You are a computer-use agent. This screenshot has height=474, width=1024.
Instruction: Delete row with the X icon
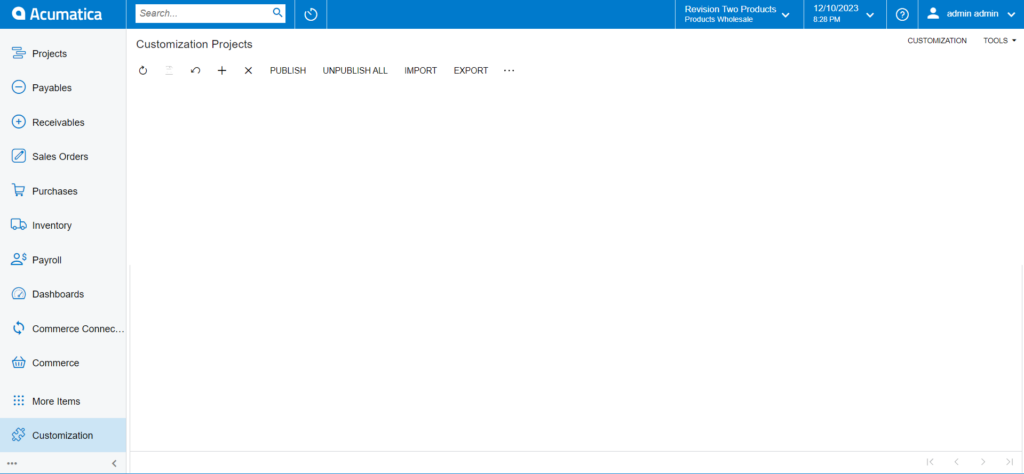248,71
